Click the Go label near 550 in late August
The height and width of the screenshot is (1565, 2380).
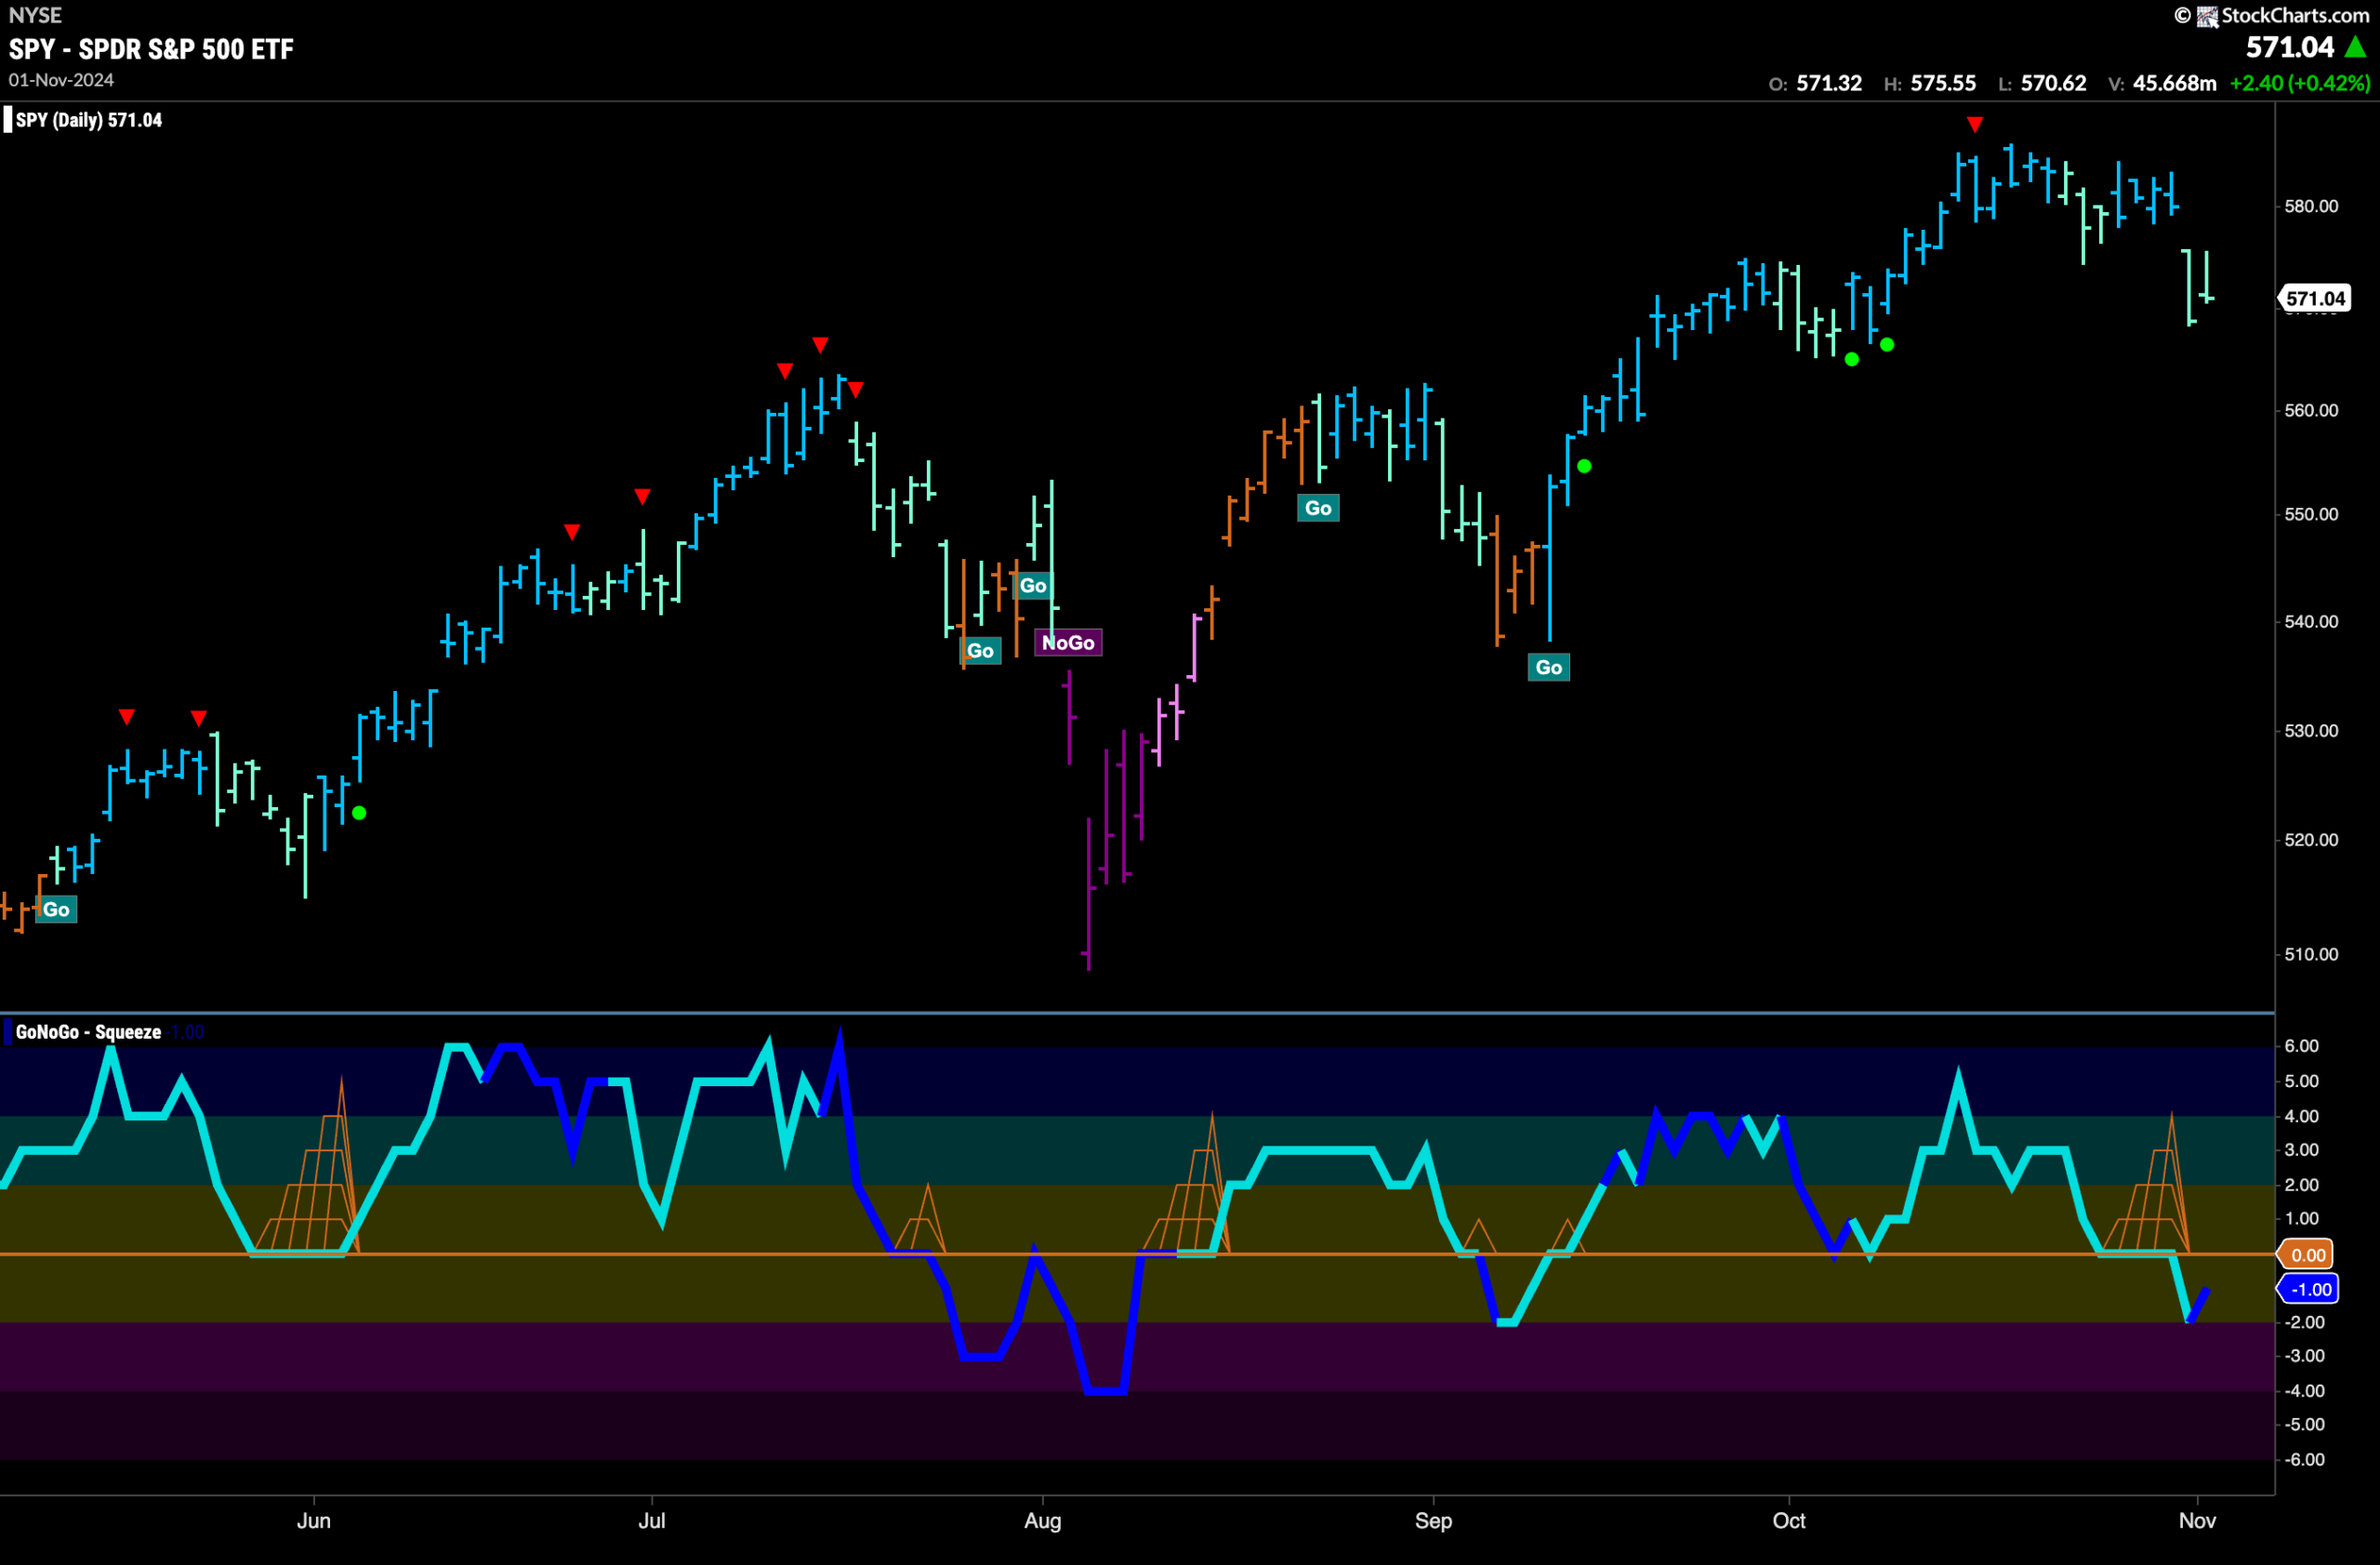click(x=1318, y=508)
